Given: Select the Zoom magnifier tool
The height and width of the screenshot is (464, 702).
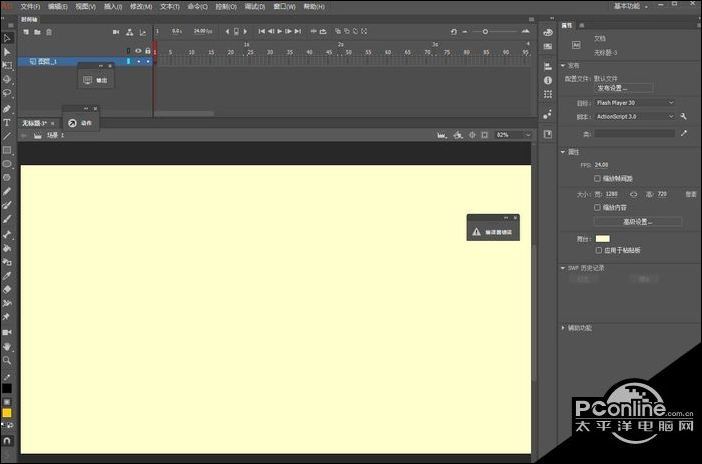Looking at the screenshot, I should (7, 360).
